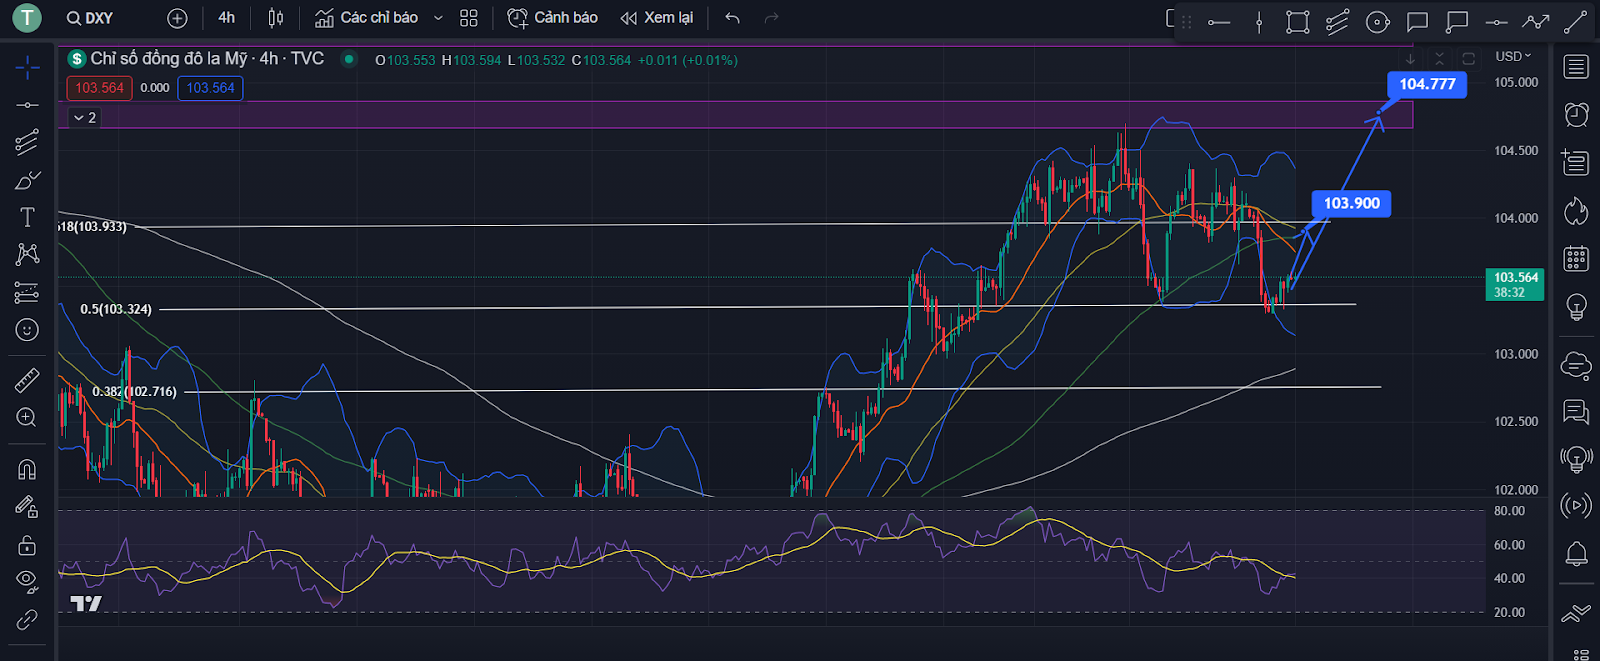Pick arrow path tool in favorites toolbar
The height and width of the screenshot is (661, 1600).
pos(1535,22)
